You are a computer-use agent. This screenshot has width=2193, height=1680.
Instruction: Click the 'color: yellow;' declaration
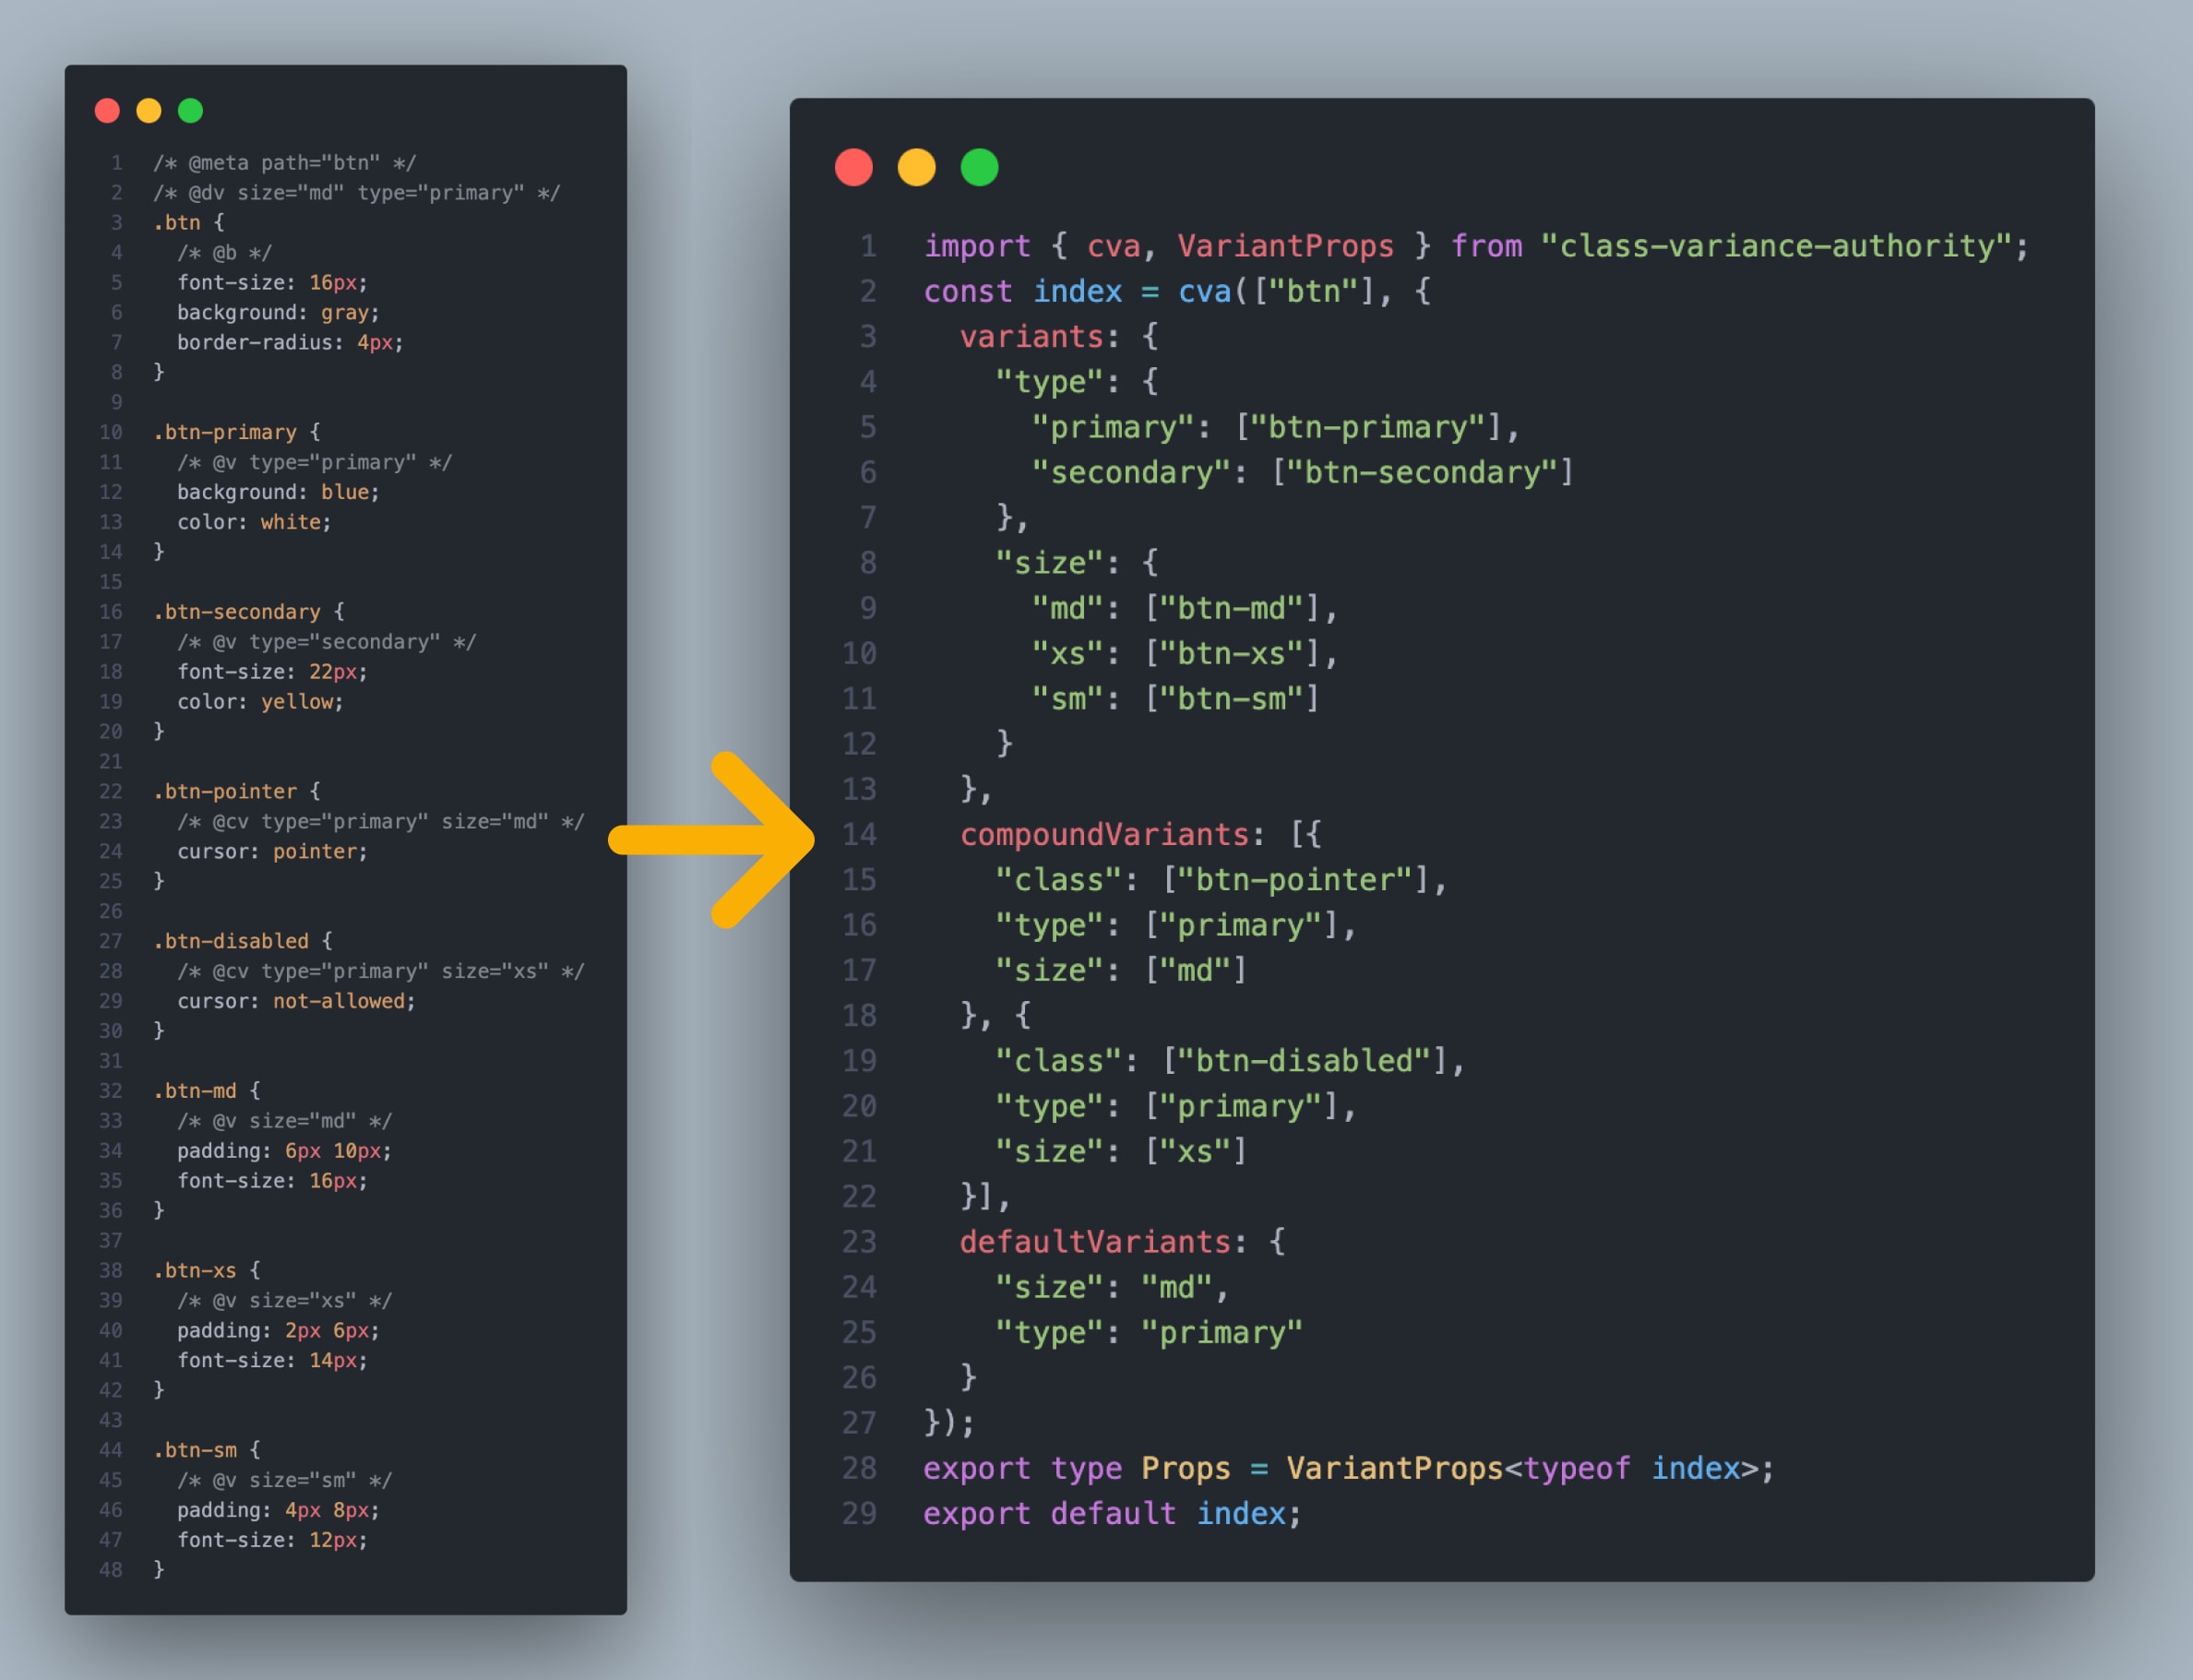point(261,702)
